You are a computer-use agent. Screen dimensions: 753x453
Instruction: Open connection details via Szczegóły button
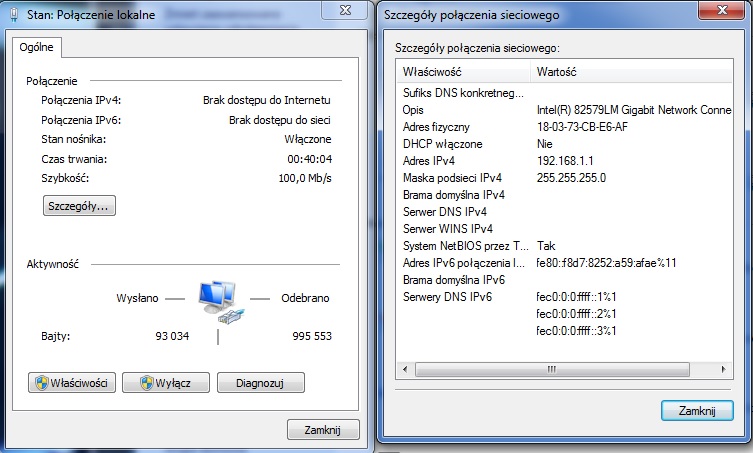(80, 206)
